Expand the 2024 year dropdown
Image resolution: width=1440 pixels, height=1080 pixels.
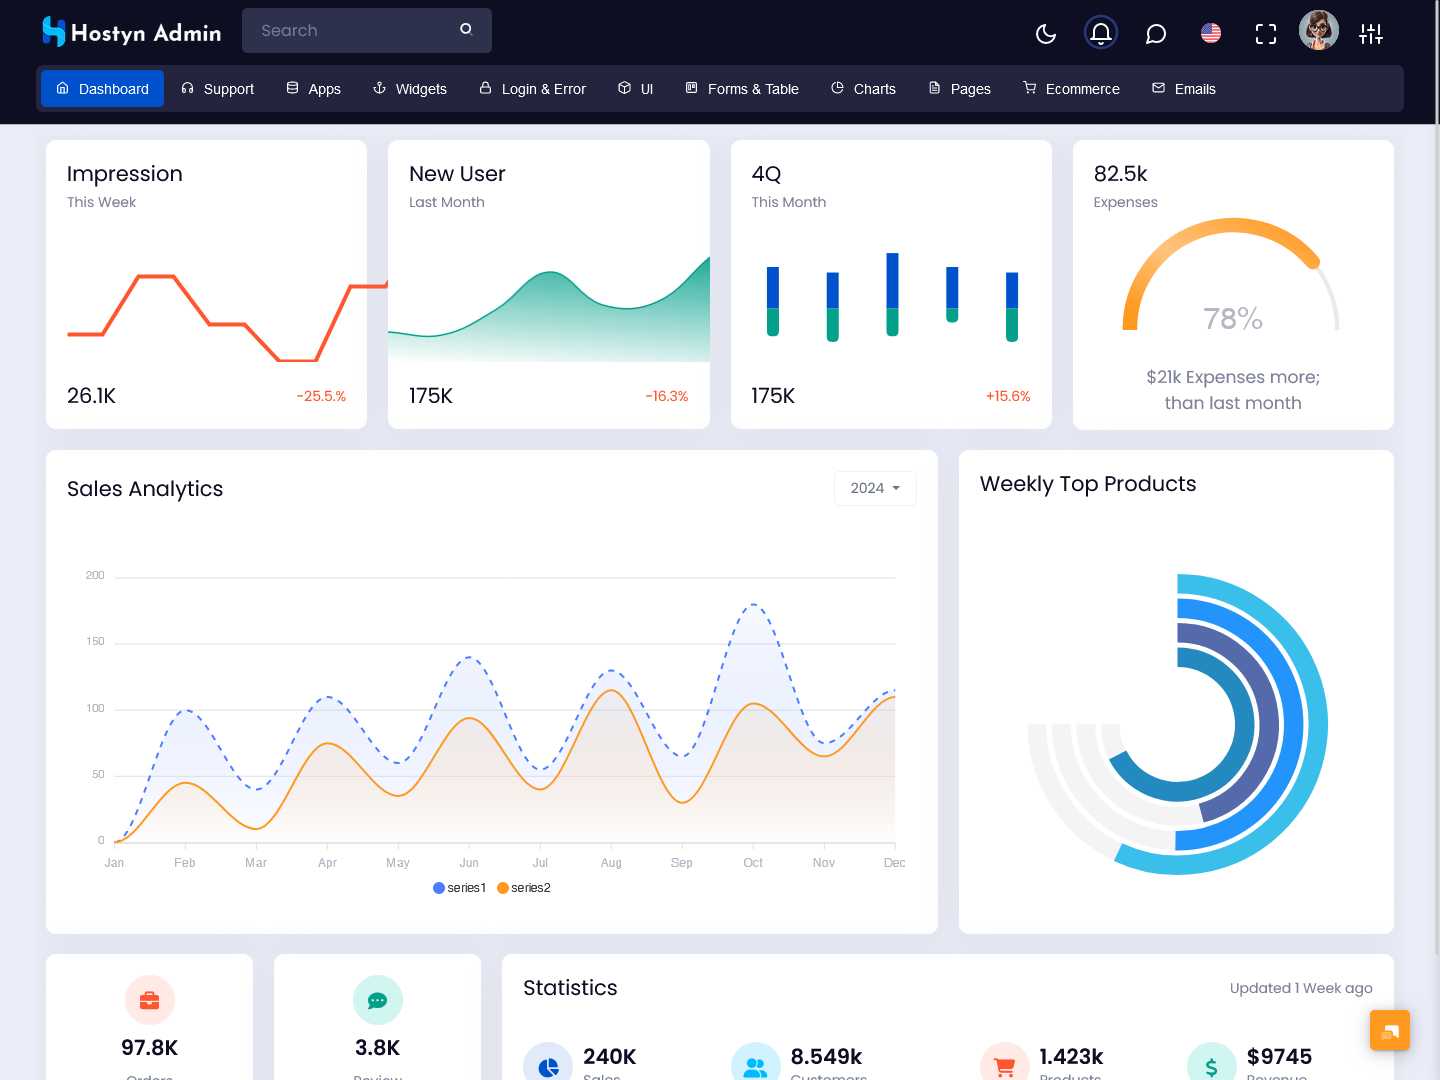(875, 488)
